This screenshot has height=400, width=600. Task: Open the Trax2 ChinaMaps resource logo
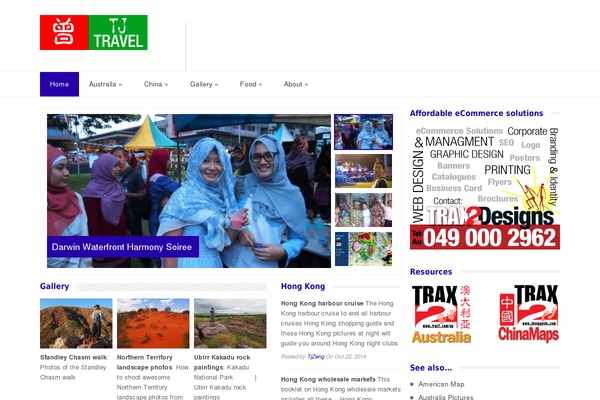[x=529, y=313]
